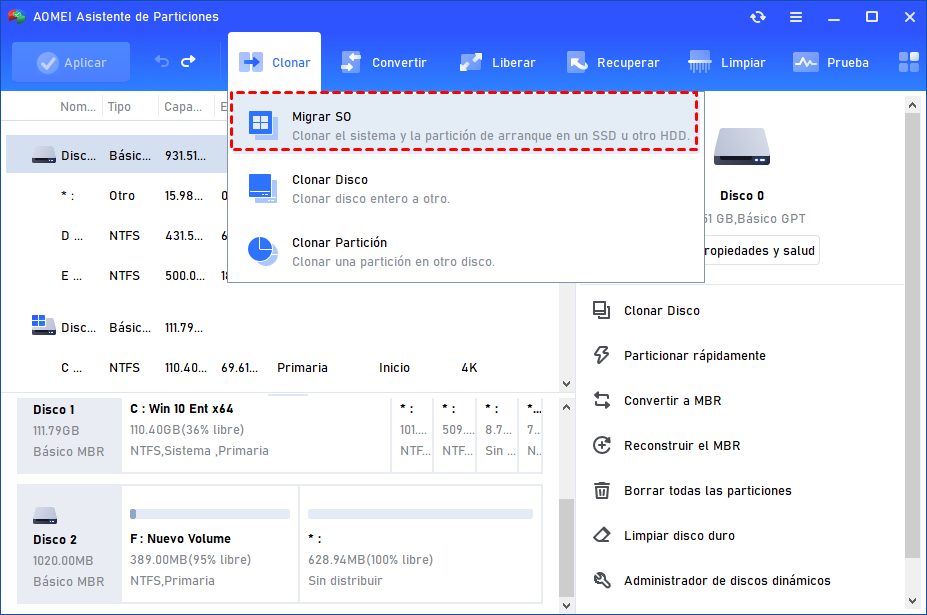927x615 pixels.
Task: Click F: Nuevo Volume usage bar
Action: pos(210,514)
